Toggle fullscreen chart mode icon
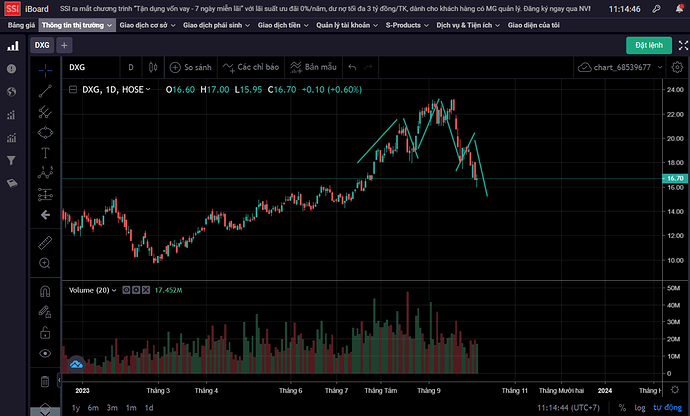Viewport: 690px width, 416px height. tap(683, 45)
